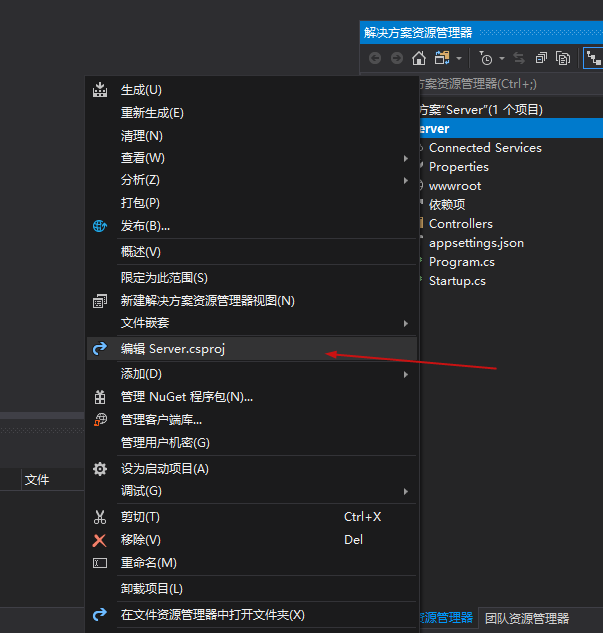The height and width of the screenshot is (633, 603).
Task: Select 限定为此范围(S) entry
Action: (x=252, y=278)
